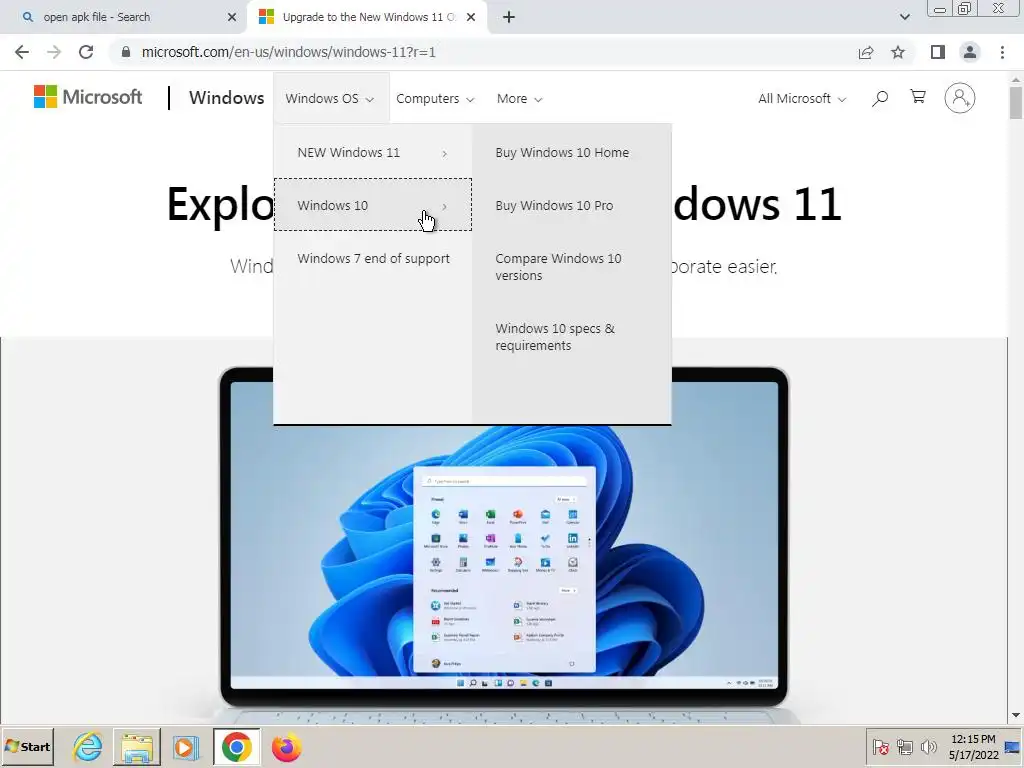The image size is (1024, 768).
Task: Open Windows 10 specs & requirements
Action: click(x=555, y=337)
